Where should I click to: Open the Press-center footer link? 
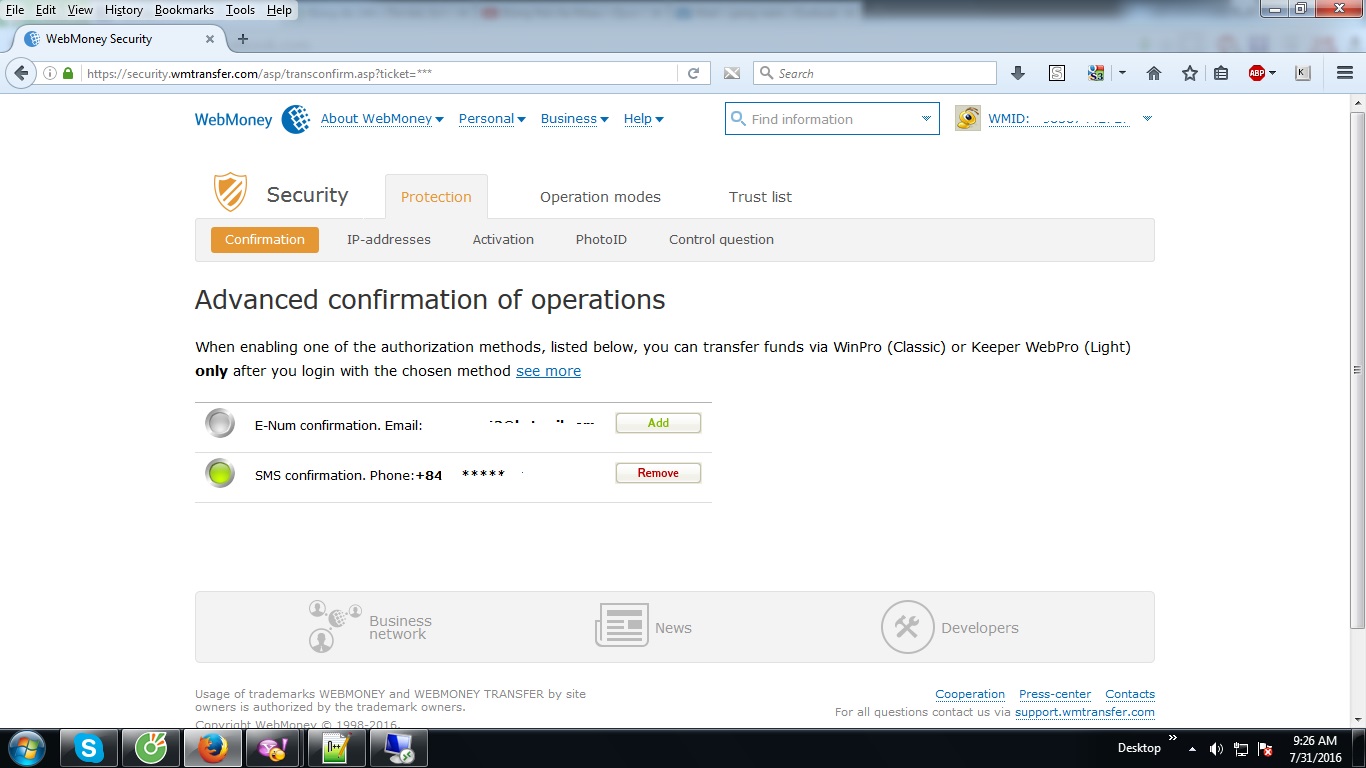(x=1055, y=694)
